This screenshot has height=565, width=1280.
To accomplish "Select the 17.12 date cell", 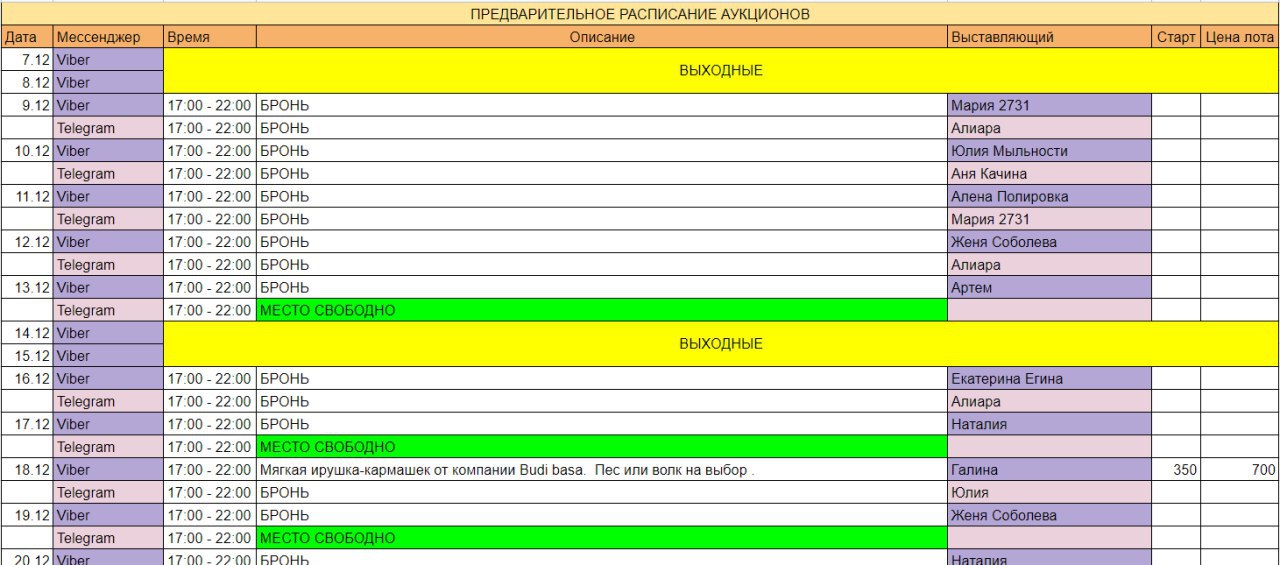I will coord(27,424).
